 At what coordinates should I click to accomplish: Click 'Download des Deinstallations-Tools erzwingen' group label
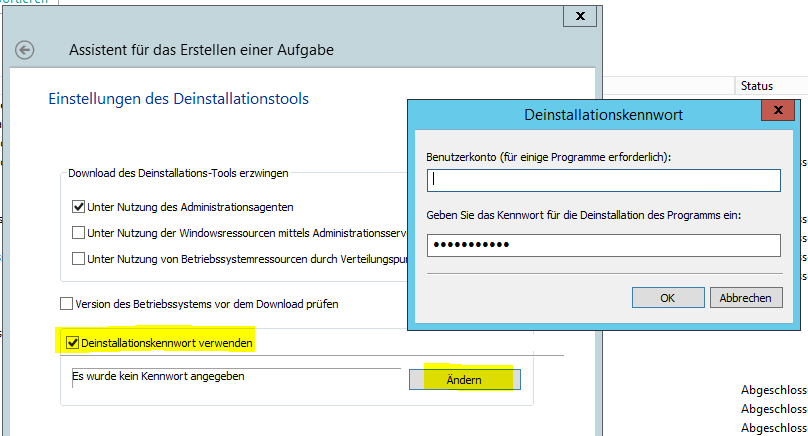pyautogui.click(x=178, y=173)
